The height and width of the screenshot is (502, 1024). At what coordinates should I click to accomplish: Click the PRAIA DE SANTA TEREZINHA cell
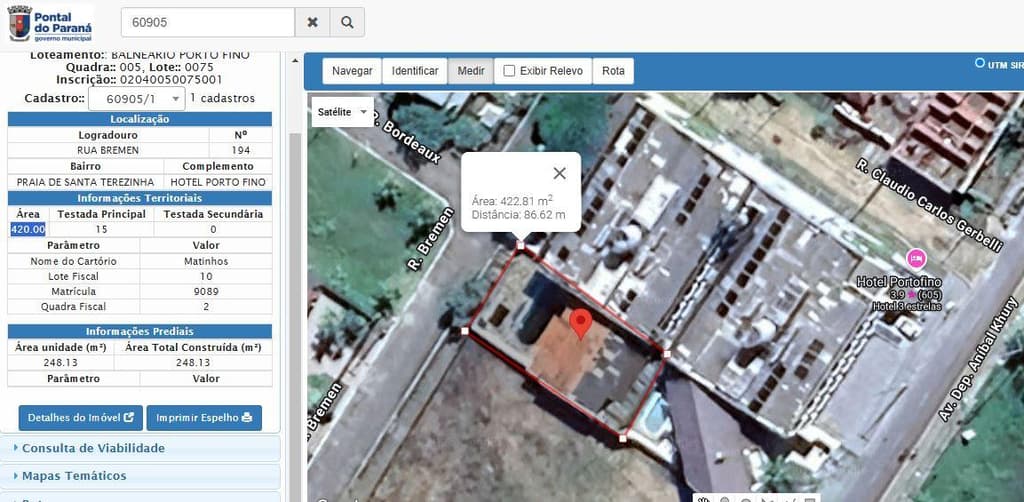click(86, 182)
